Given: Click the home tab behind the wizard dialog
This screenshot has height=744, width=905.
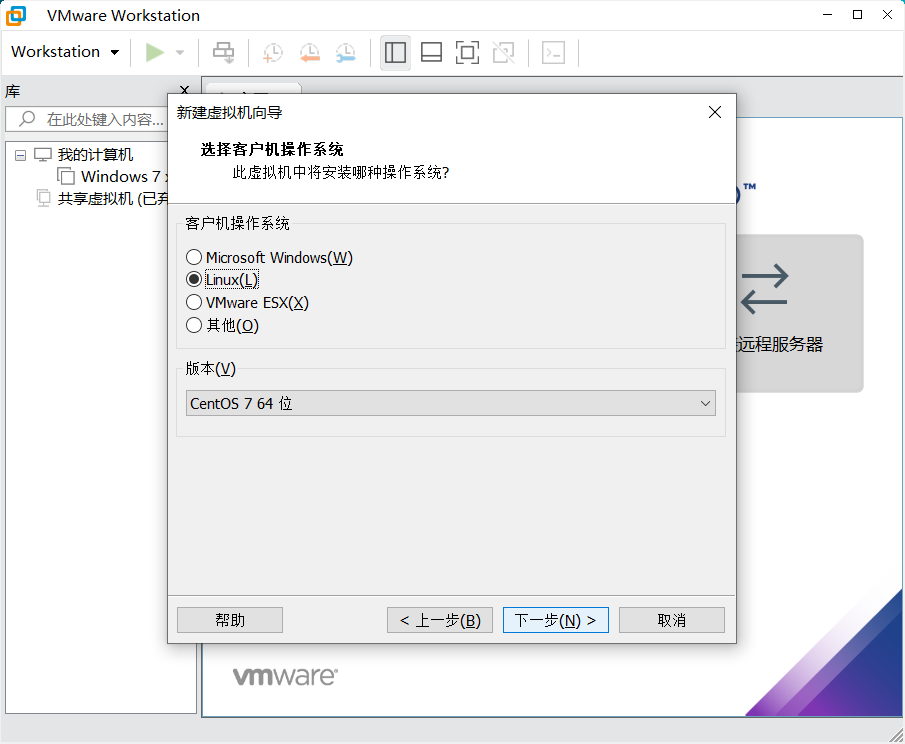Looking at the screenshot, I should [x=254, y=88].
